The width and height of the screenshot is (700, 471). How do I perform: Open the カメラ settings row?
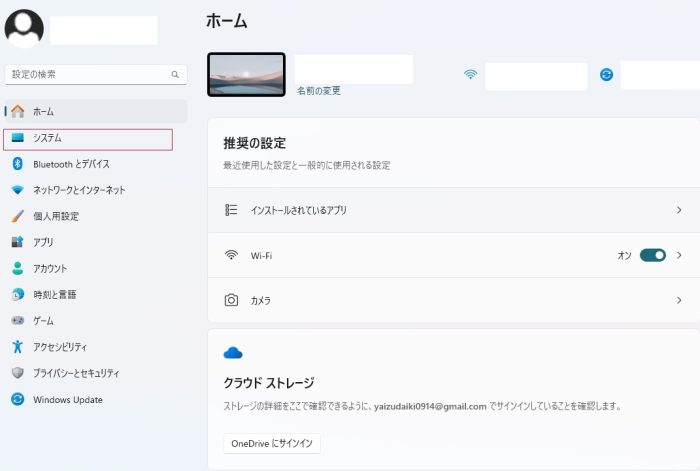pos(454,300)
